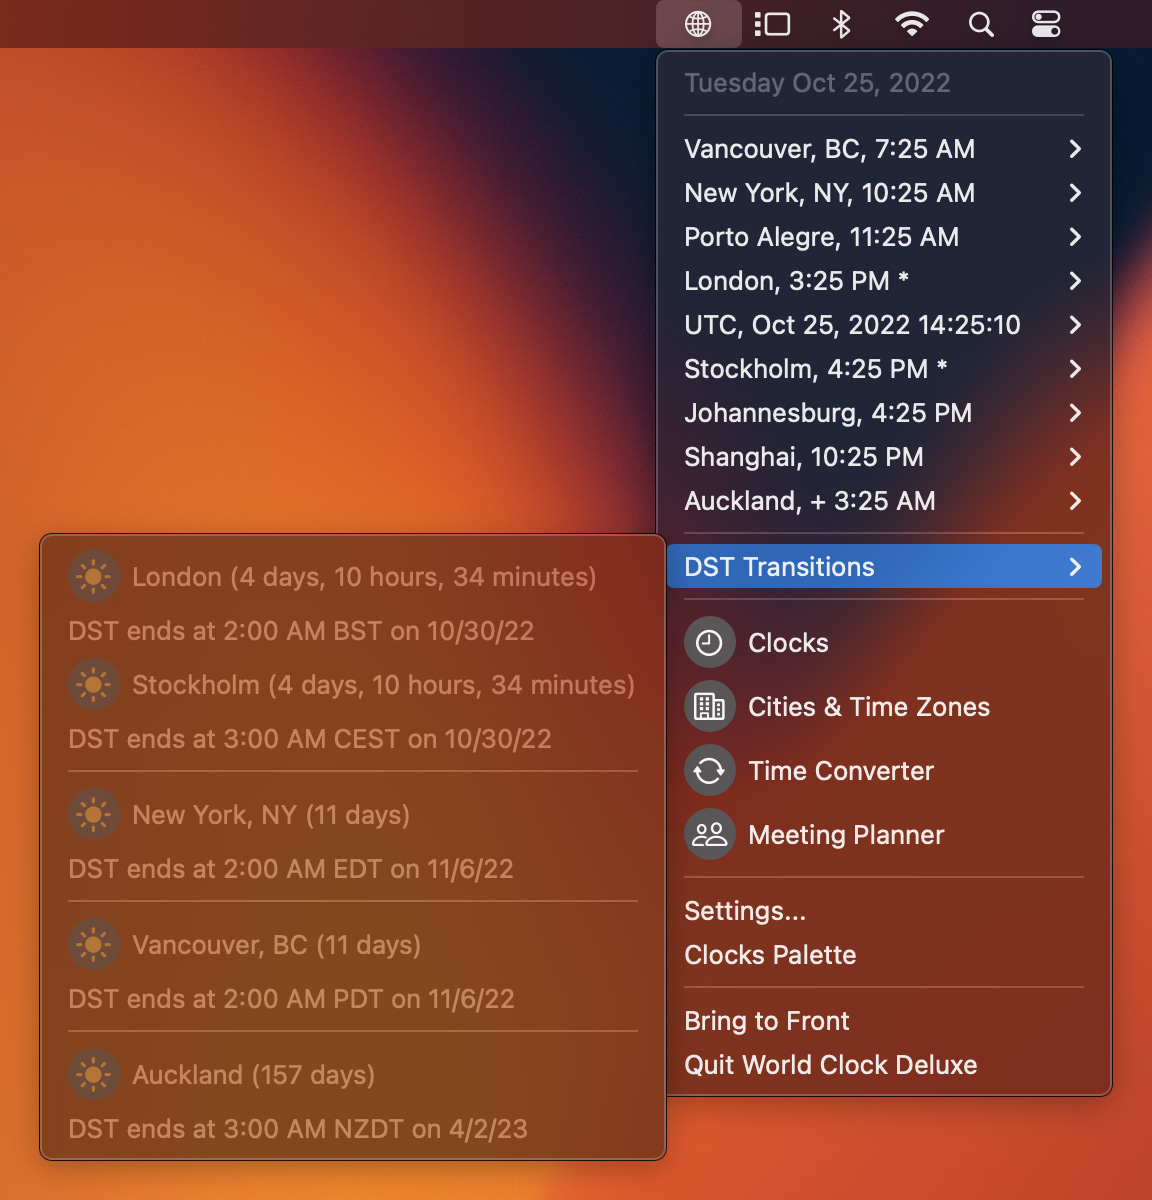This screenshot has height=1200, width=1152.
Task: Select UTC, Oct 25, 2022 entry
Action: point(884,325)
